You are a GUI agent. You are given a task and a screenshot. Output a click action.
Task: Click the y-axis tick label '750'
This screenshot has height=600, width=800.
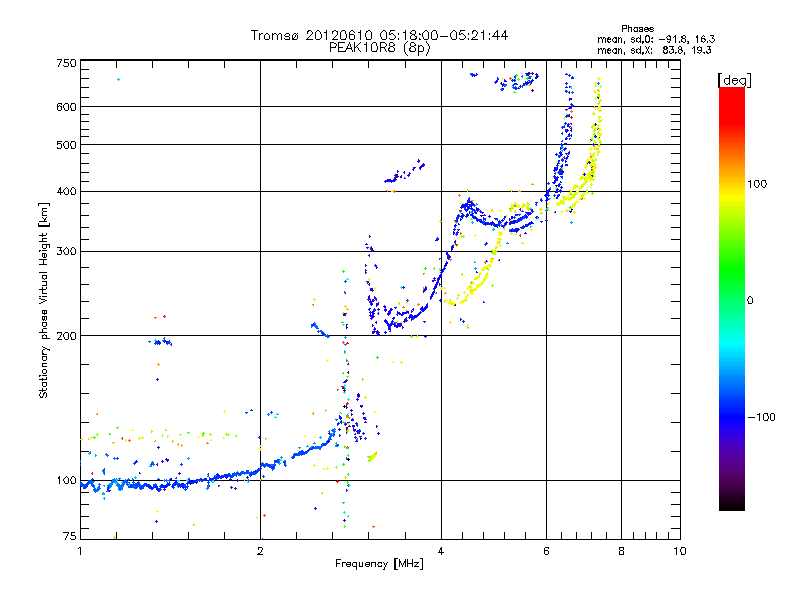click(x=66, y=63)
